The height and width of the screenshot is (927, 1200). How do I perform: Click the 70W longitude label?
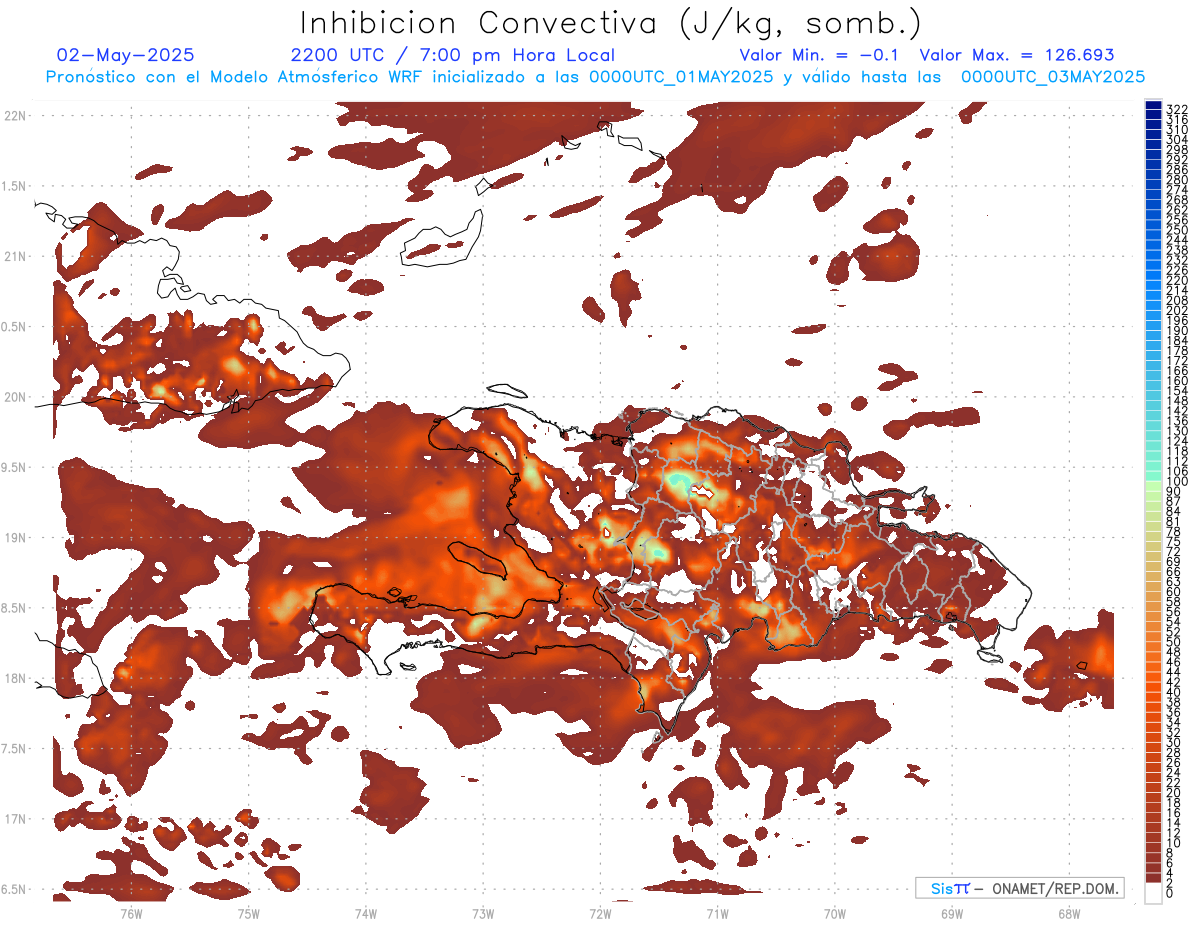(834, 913)
